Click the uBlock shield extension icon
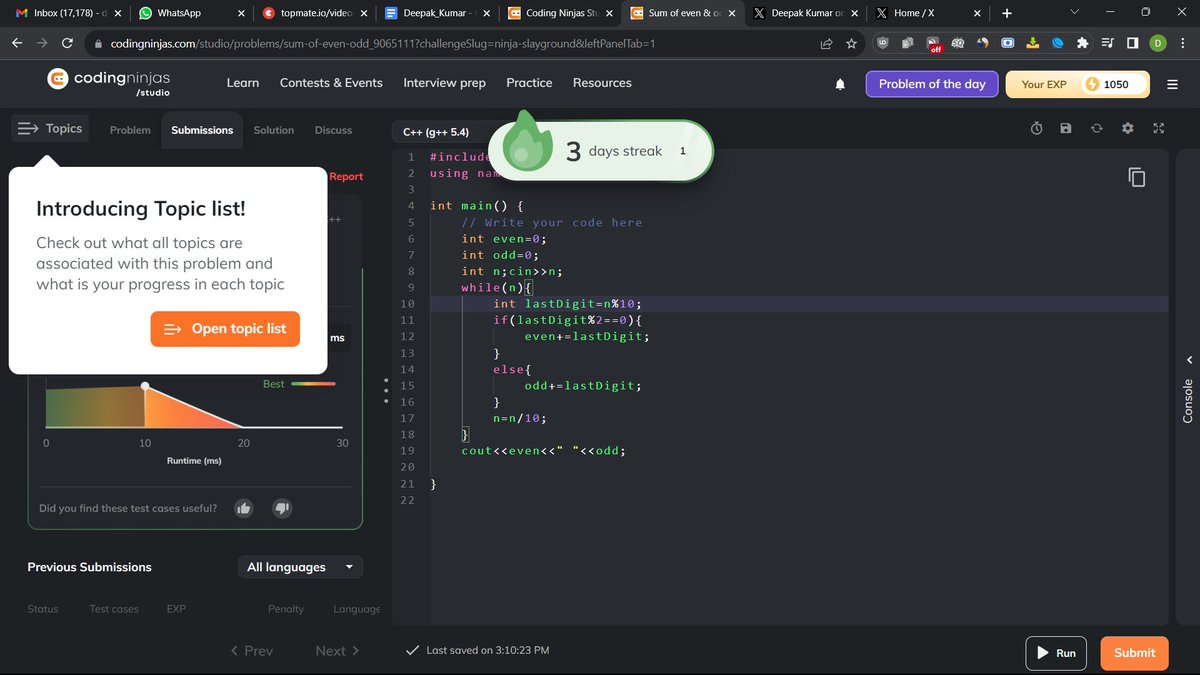The width and height of the screenshot is (1200, 675). pos(883,44)
